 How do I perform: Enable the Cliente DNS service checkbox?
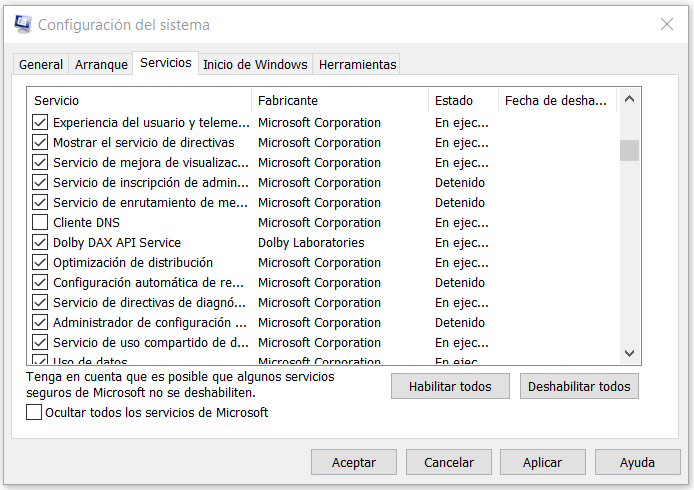40,223
